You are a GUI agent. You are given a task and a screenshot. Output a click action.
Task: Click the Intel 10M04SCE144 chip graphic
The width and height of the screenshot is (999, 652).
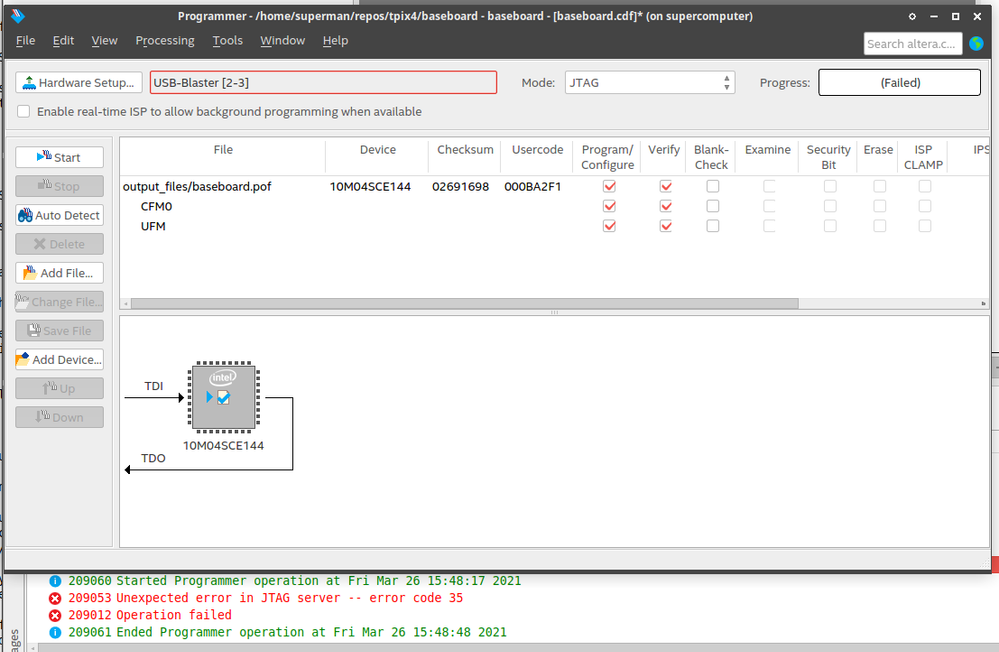(222, 397)
